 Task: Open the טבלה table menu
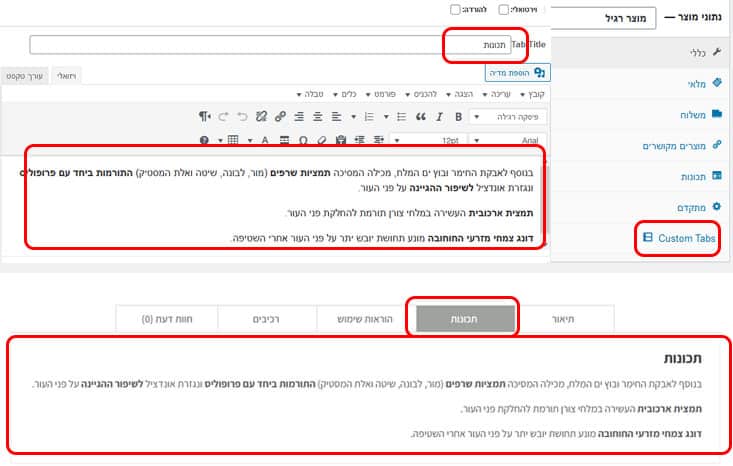pyautogui.click(x=310, y=94)
